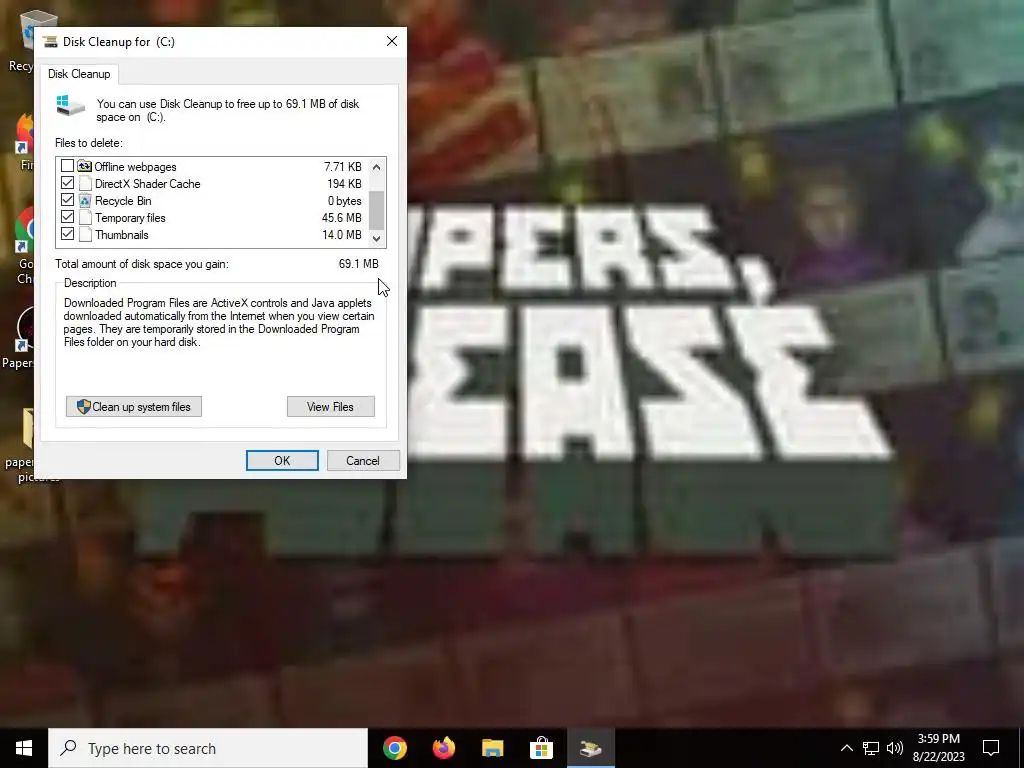Confirm cleanup with OK button

pos(282,460)
